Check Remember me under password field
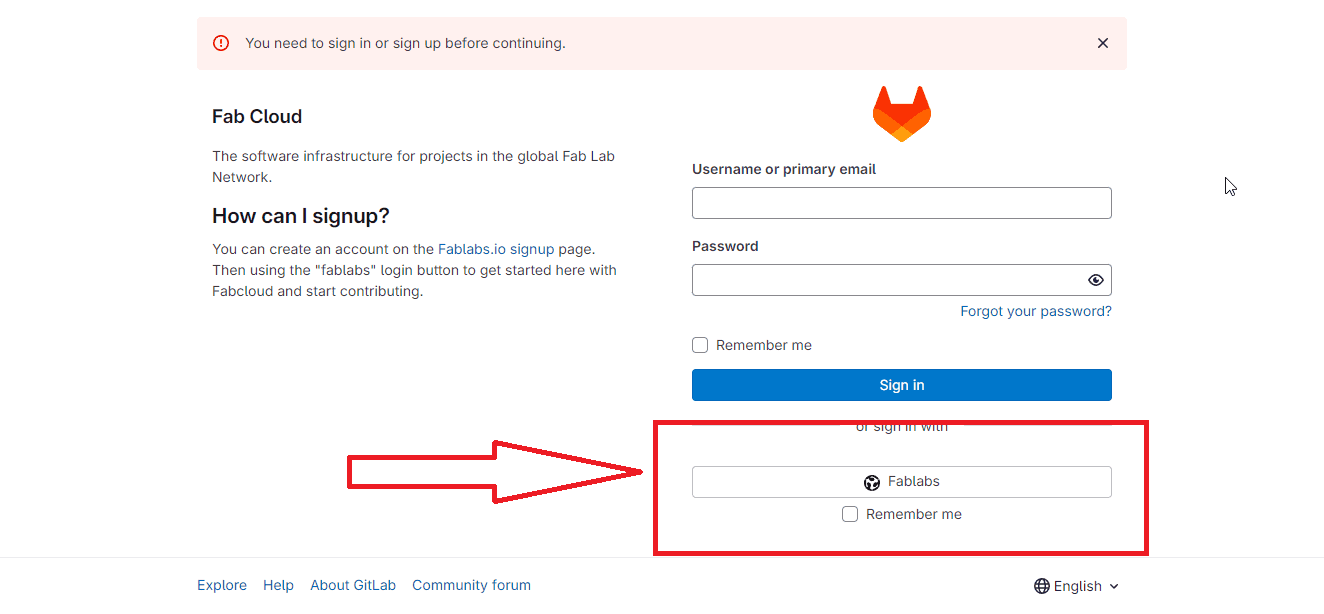This screenshot has height=614, width=1324. click(x=700, y=345)
